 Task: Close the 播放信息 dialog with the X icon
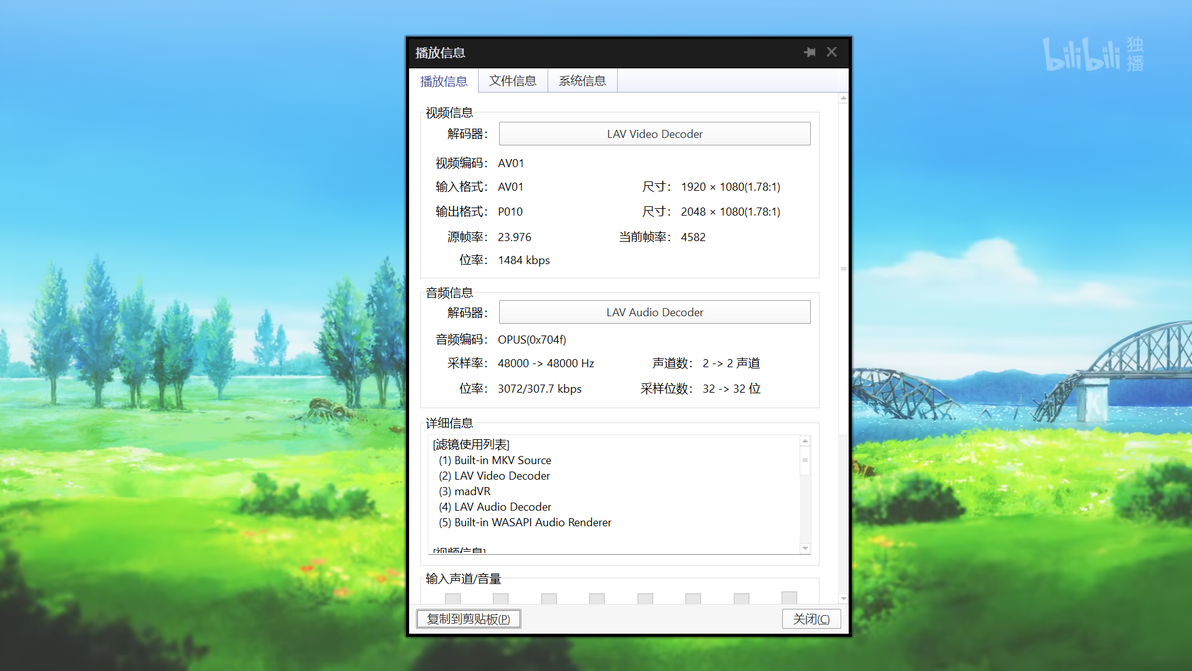832,52
